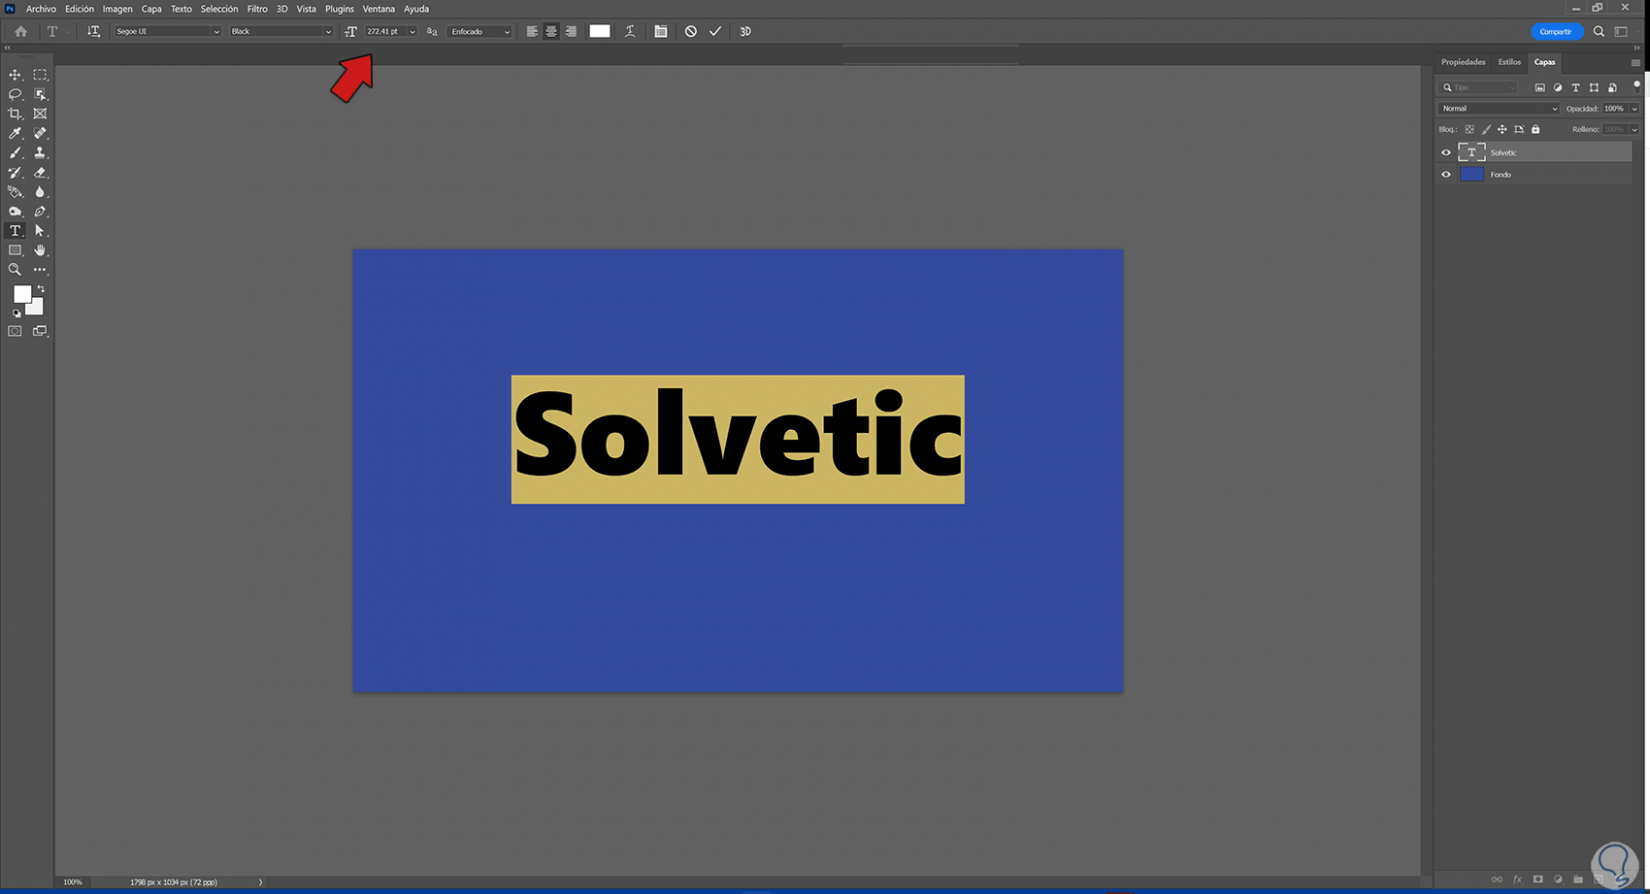Swap foreground and background colors
The width and height of the screenshot is (1650, 894).
click(x=41, y=289)
